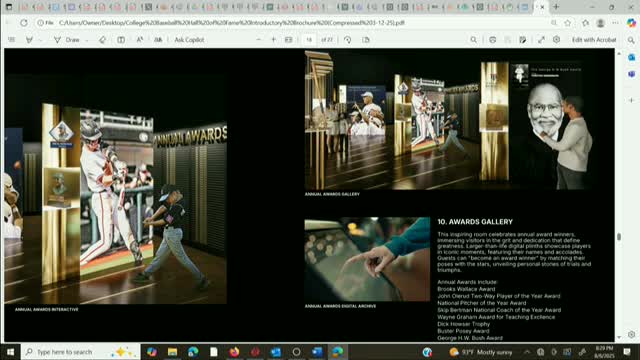This screenshot has height=360, width=640.
Task: Open the notifications center icon
Action: pyautogui.click(x=627, y=352)
